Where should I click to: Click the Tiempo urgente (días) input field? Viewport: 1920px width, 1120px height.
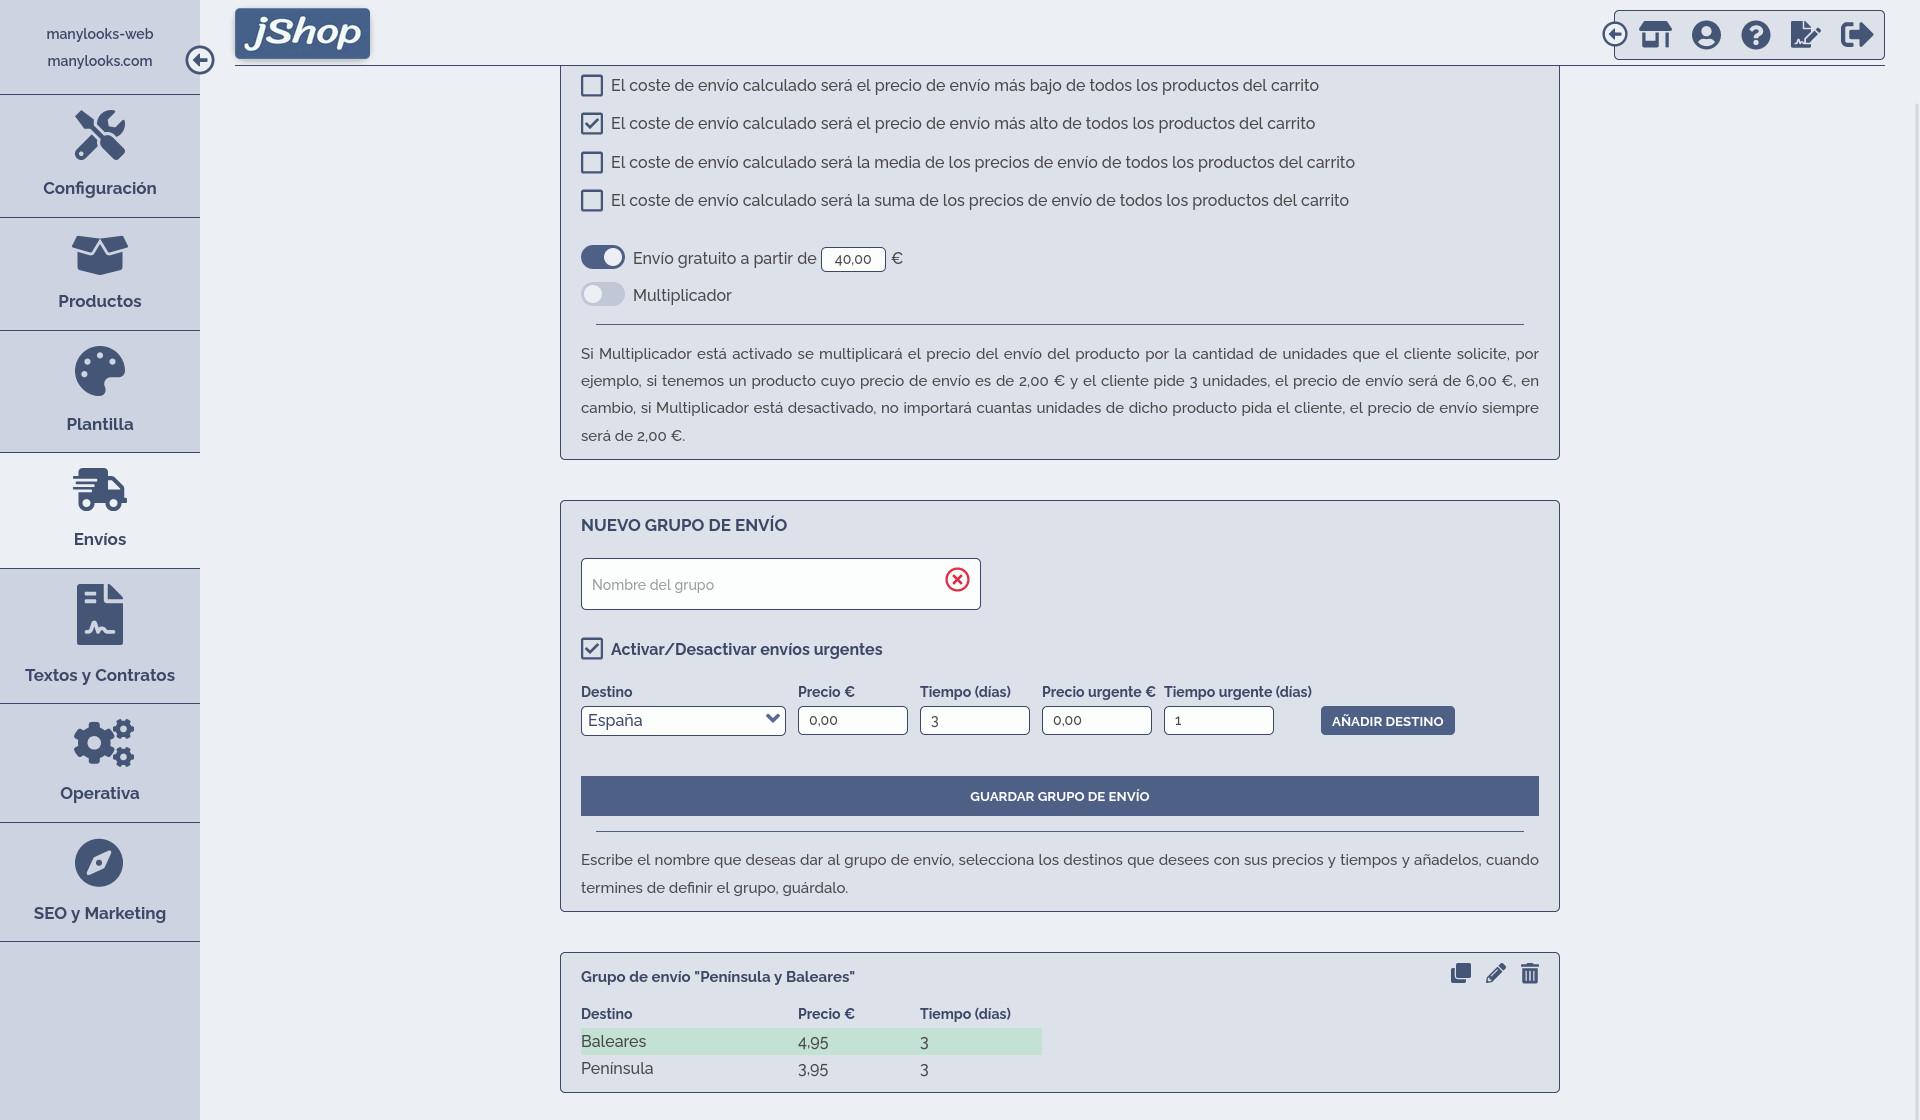click(1219, 721)
